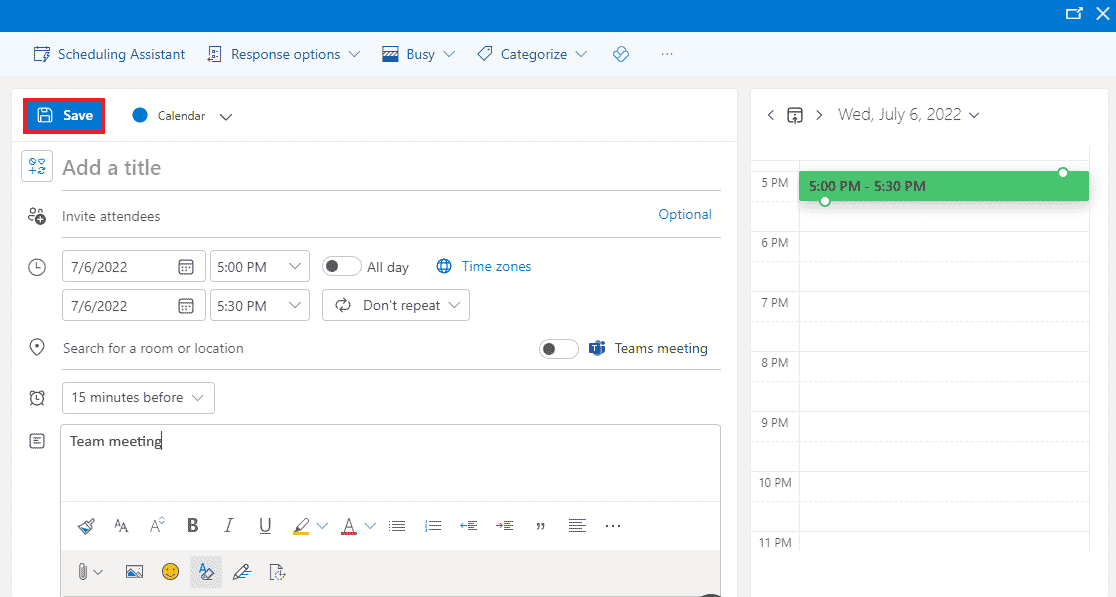The width and height of the screenshot is (1116, 597).
Task: Open the Response options menu
Action: [283, 54]
